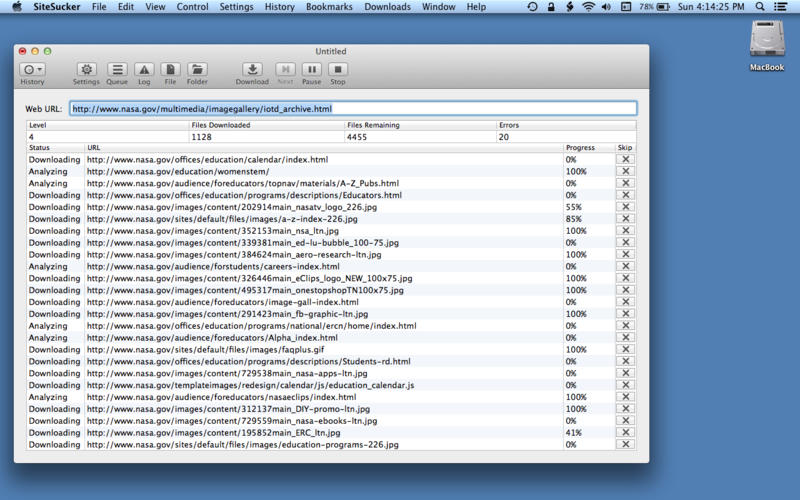This screenshot has width=800, height=500.
Task: Click the URL column header
Action: point(323,148)
